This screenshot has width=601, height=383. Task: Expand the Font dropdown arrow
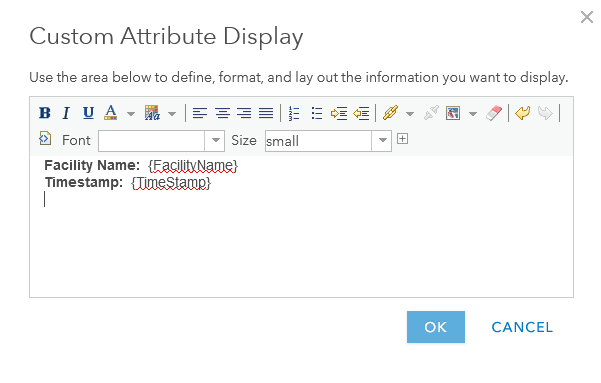click(x=215, y=141)
